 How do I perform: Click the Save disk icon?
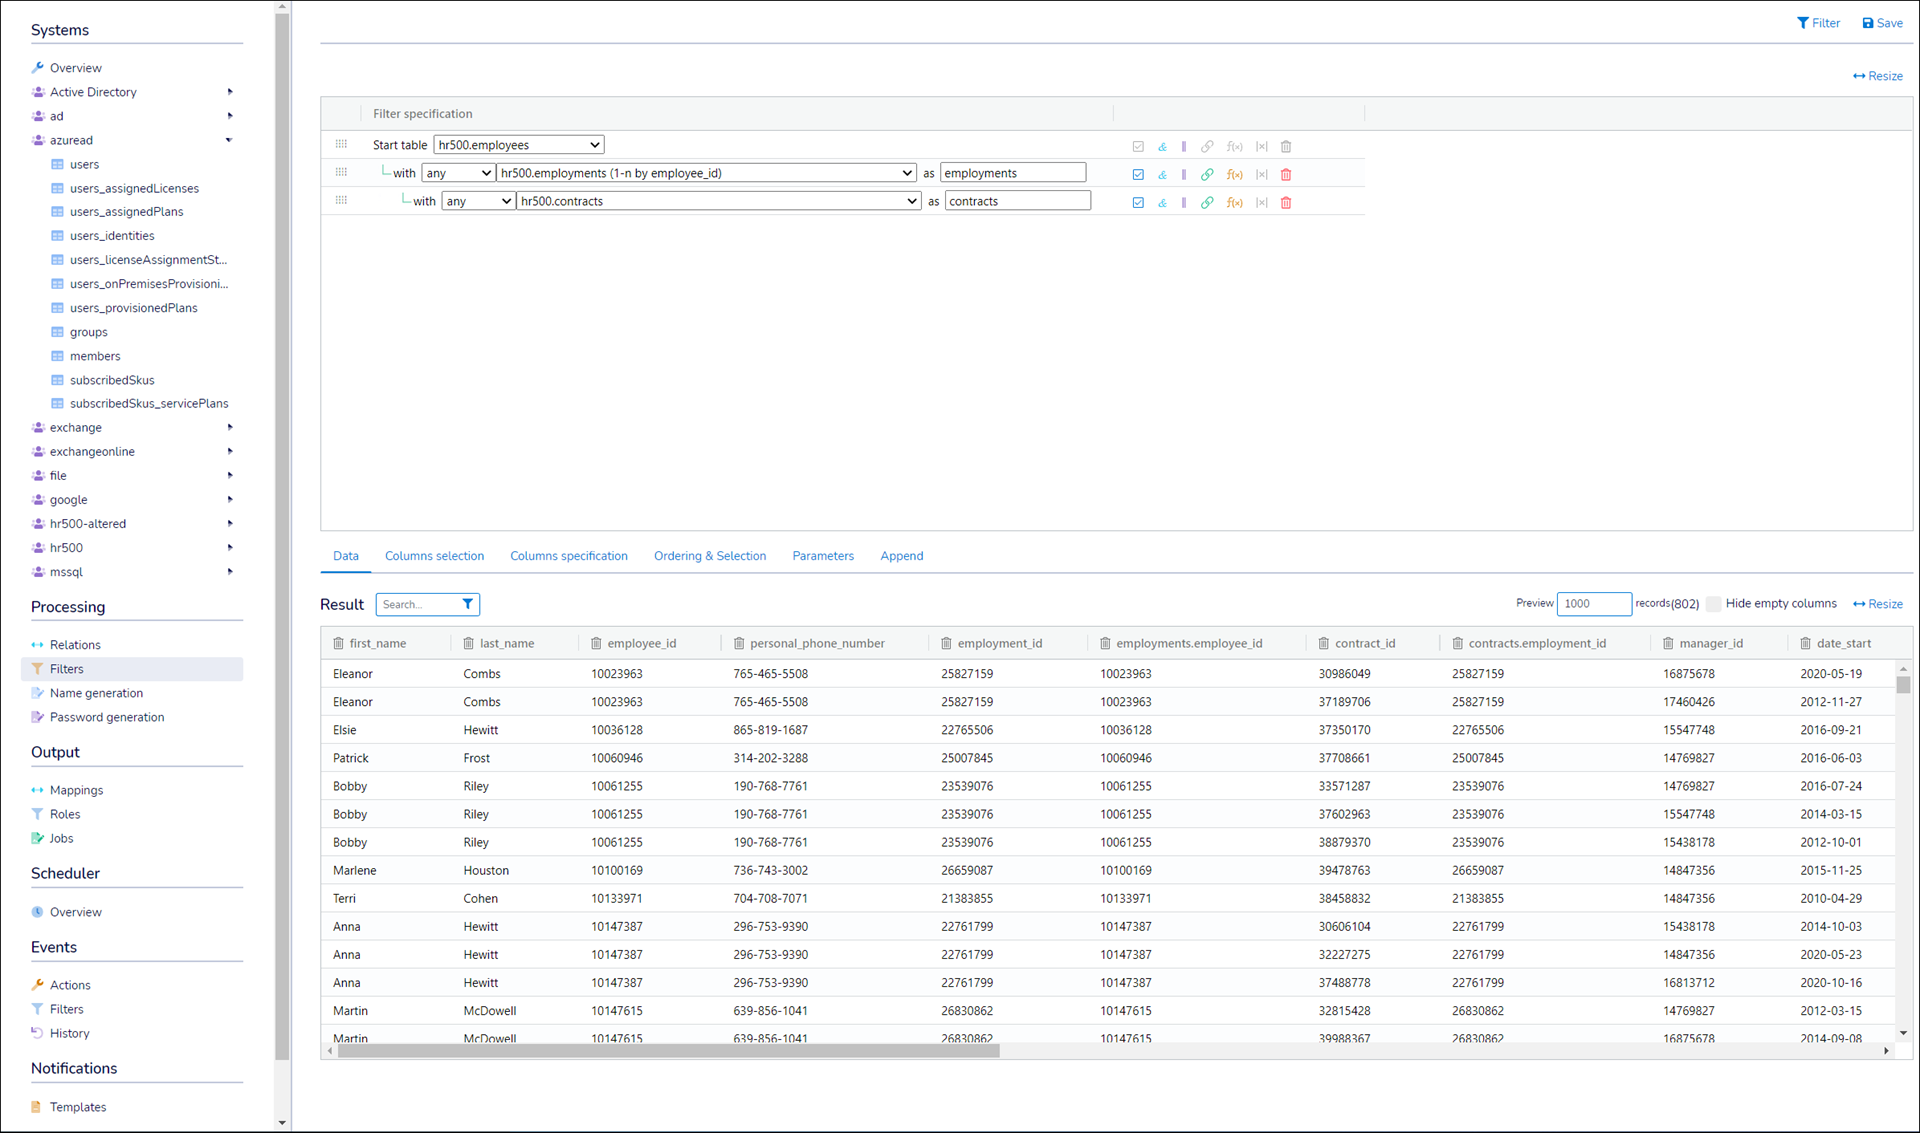coord(1868,23)
